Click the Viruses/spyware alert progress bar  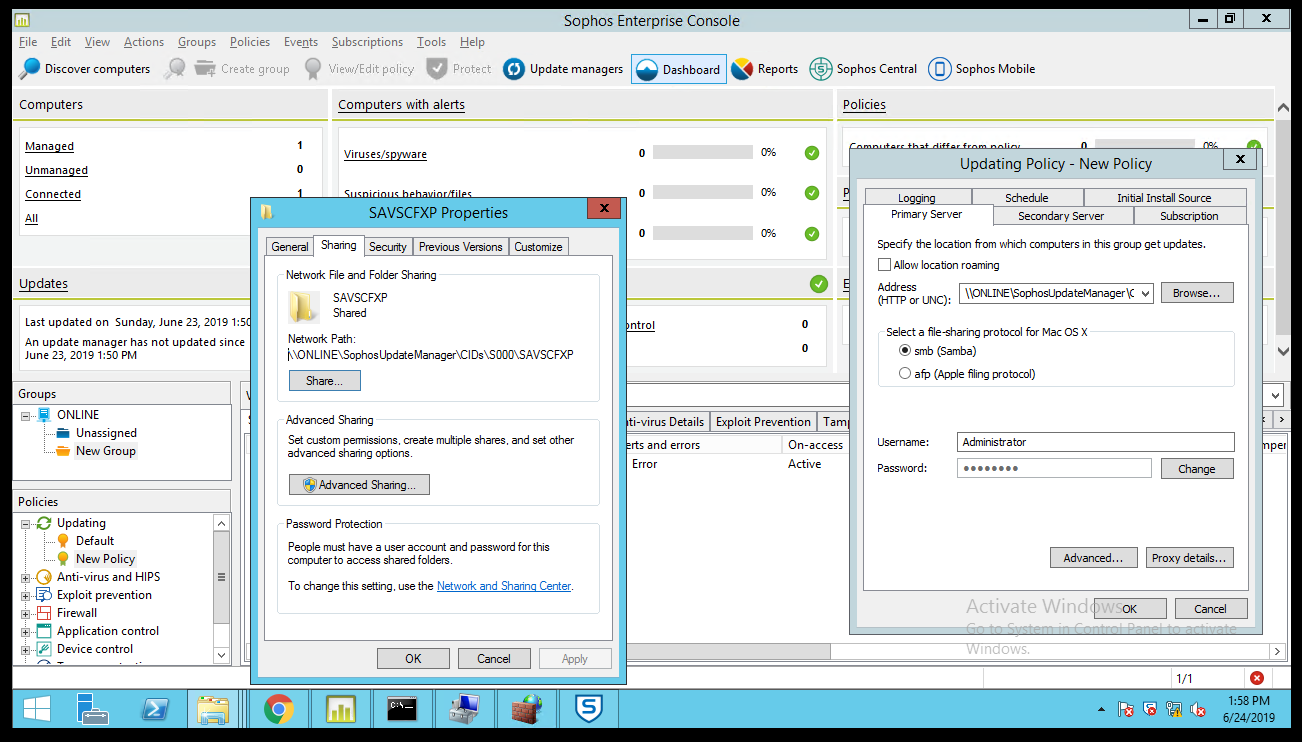coord(702,153)
